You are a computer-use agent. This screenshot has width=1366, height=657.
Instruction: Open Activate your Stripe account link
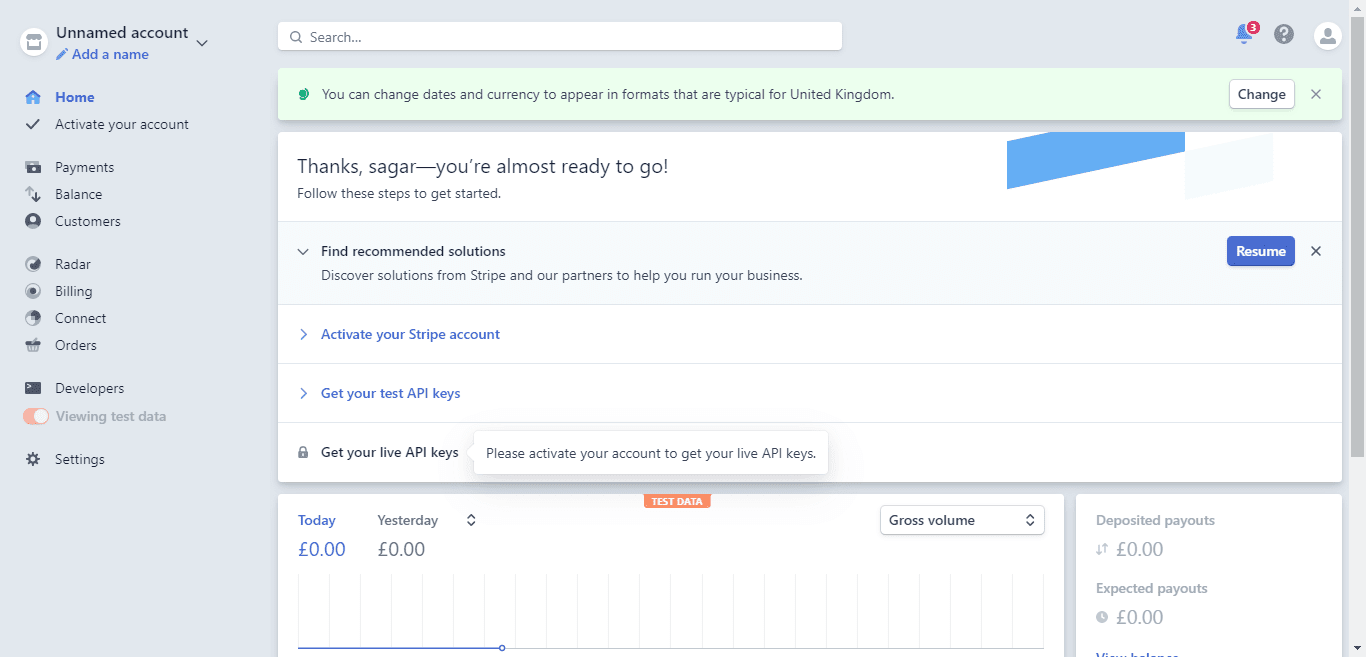click(410, 334)
